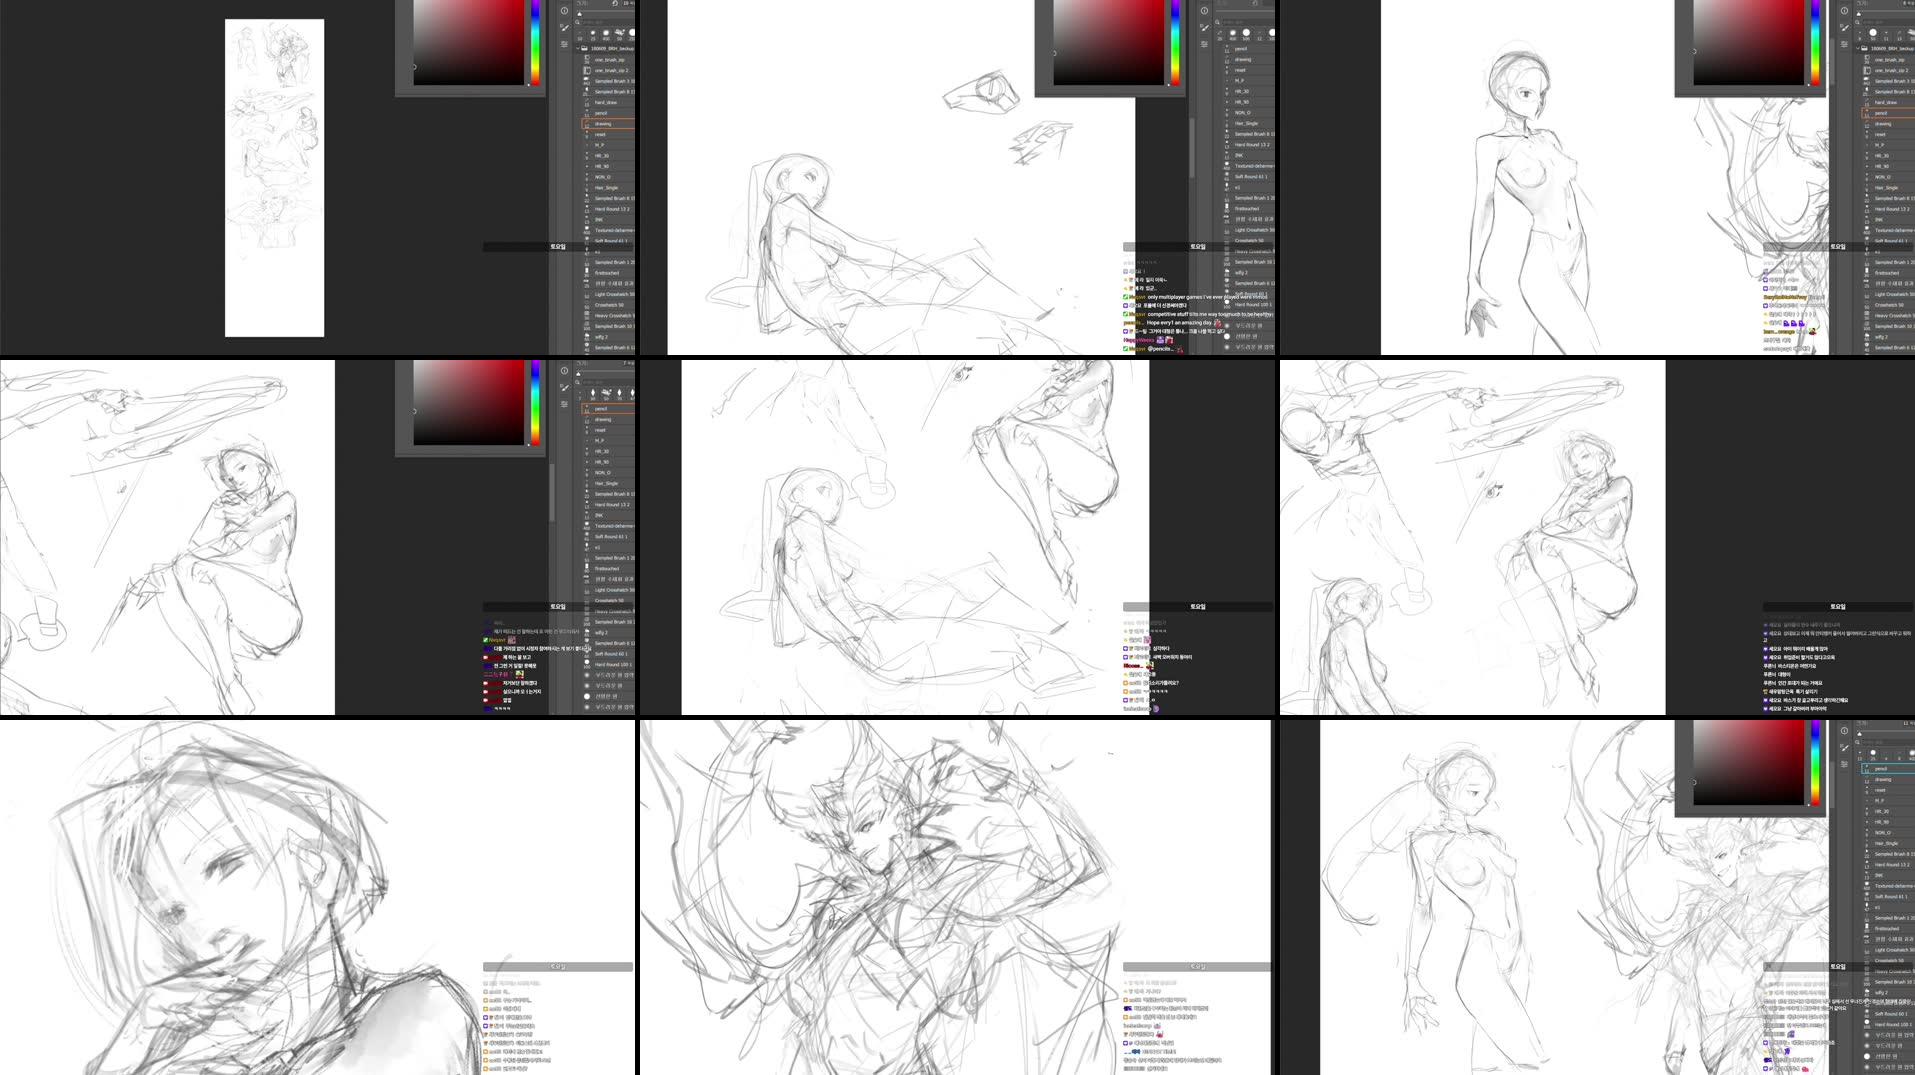This screenshot has width=1915, height=1075.
Task: Click the reset/undo arrow icon at panel top
Action: coord(615,4)
